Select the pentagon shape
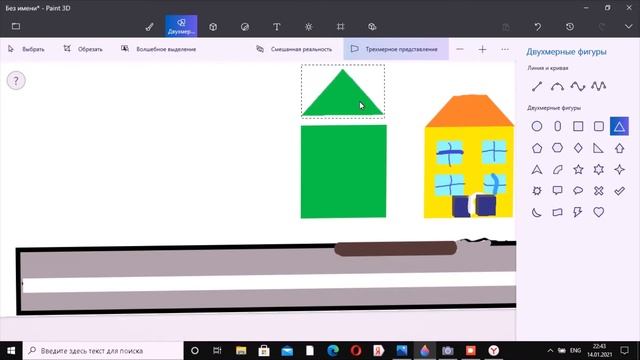The image size is (640, 360). 537,148
